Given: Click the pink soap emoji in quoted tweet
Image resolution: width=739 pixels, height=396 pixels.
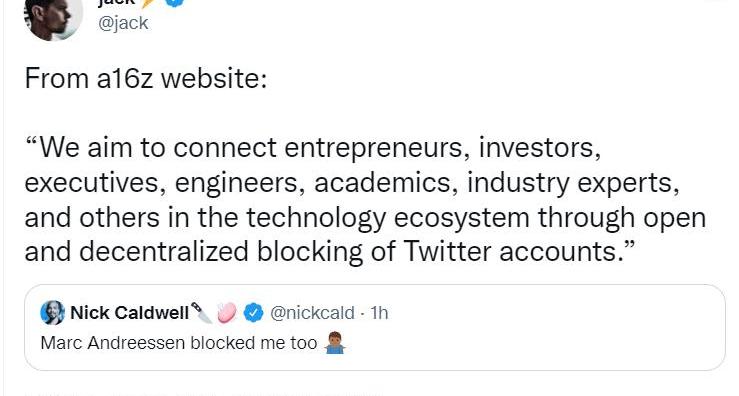Looking at the screenshot, I should (x=227, y=313).
